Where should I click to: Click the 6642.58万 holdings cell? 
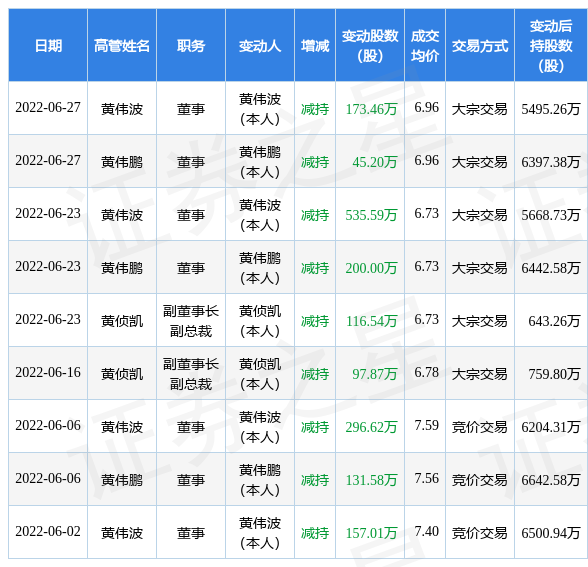(551, 480)
